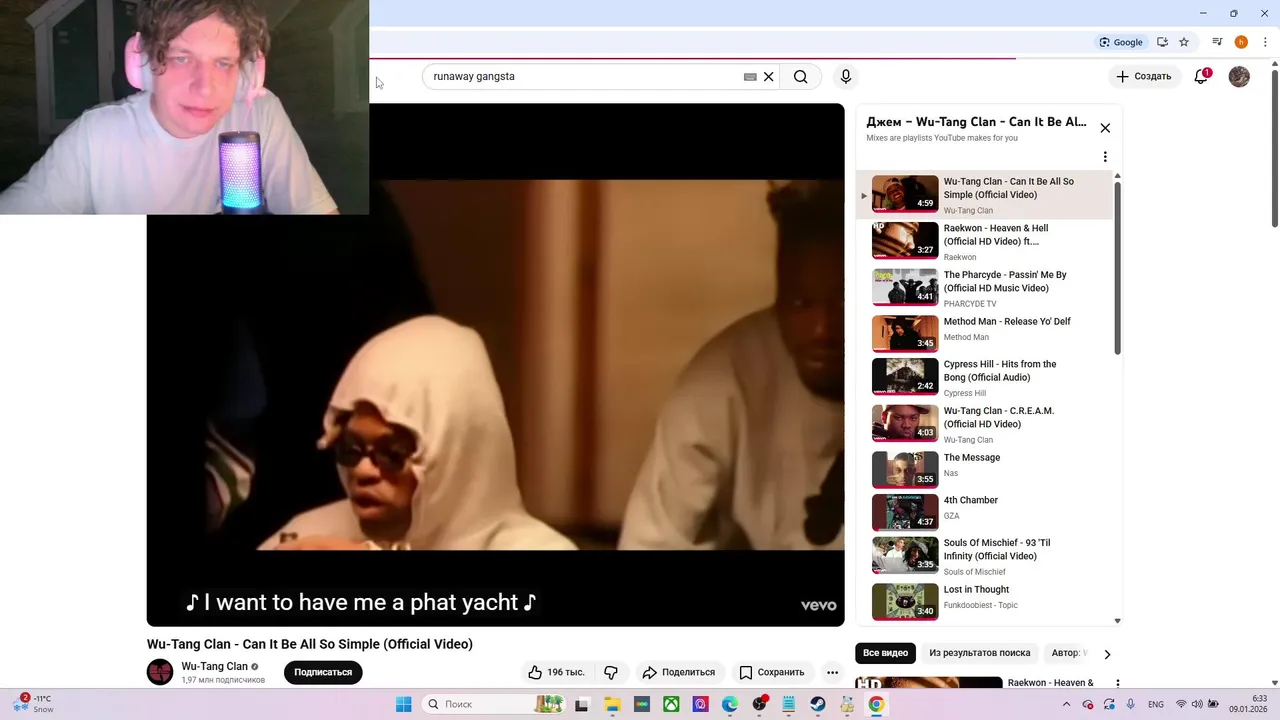The height and width of the screenshot is (720, 1280).
Task: Play Lost in Thought by Funkdoobiest
Action: [x=985, y=601]
